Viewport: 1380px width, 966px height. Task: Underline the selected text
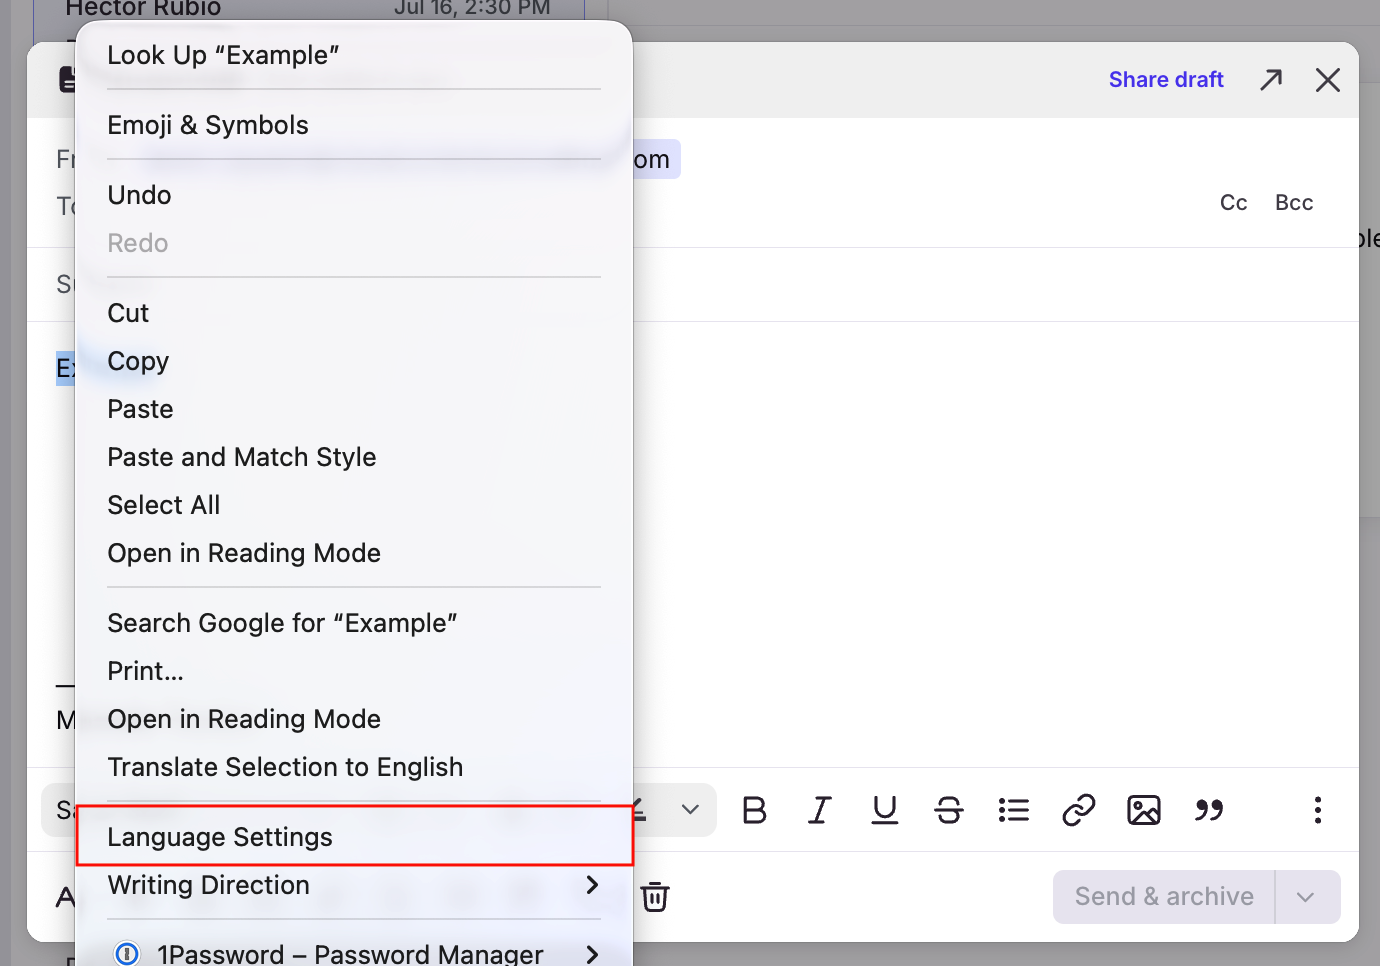point(885,810)
